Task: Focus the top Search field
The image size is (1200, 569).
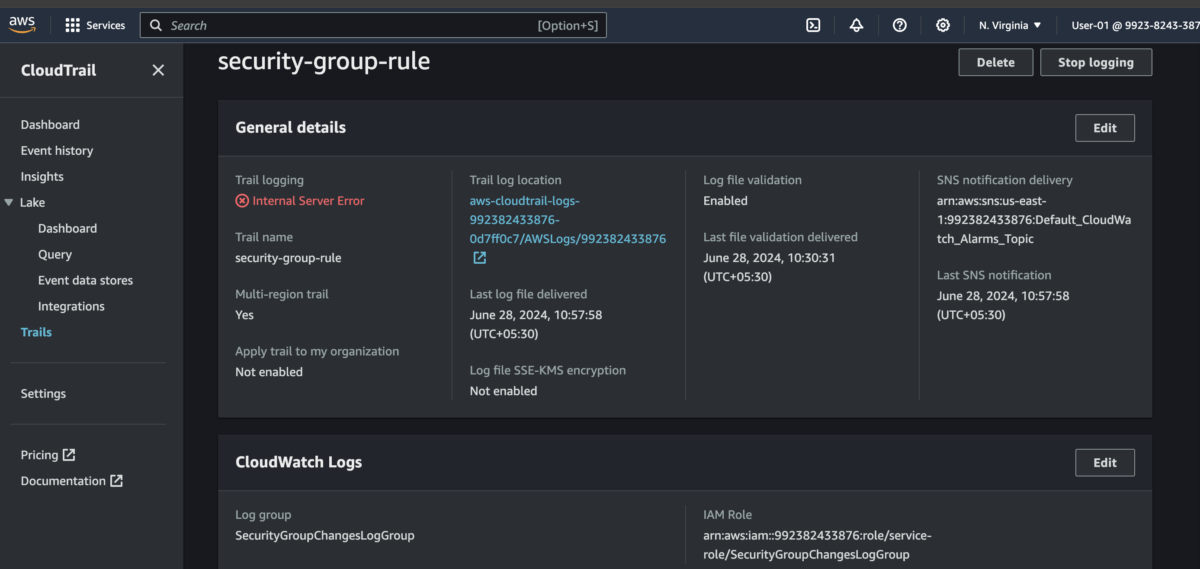Action: pyautogui.click(x=373, y=25)
